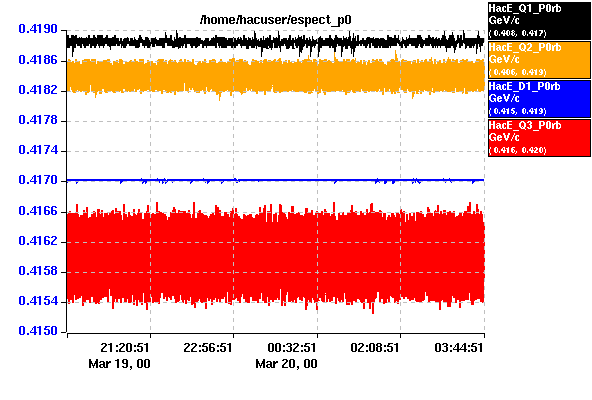Click the 0.4182 y-axis label
The width and height of the screenshot is (592, 400).
(x=38, y=90)
